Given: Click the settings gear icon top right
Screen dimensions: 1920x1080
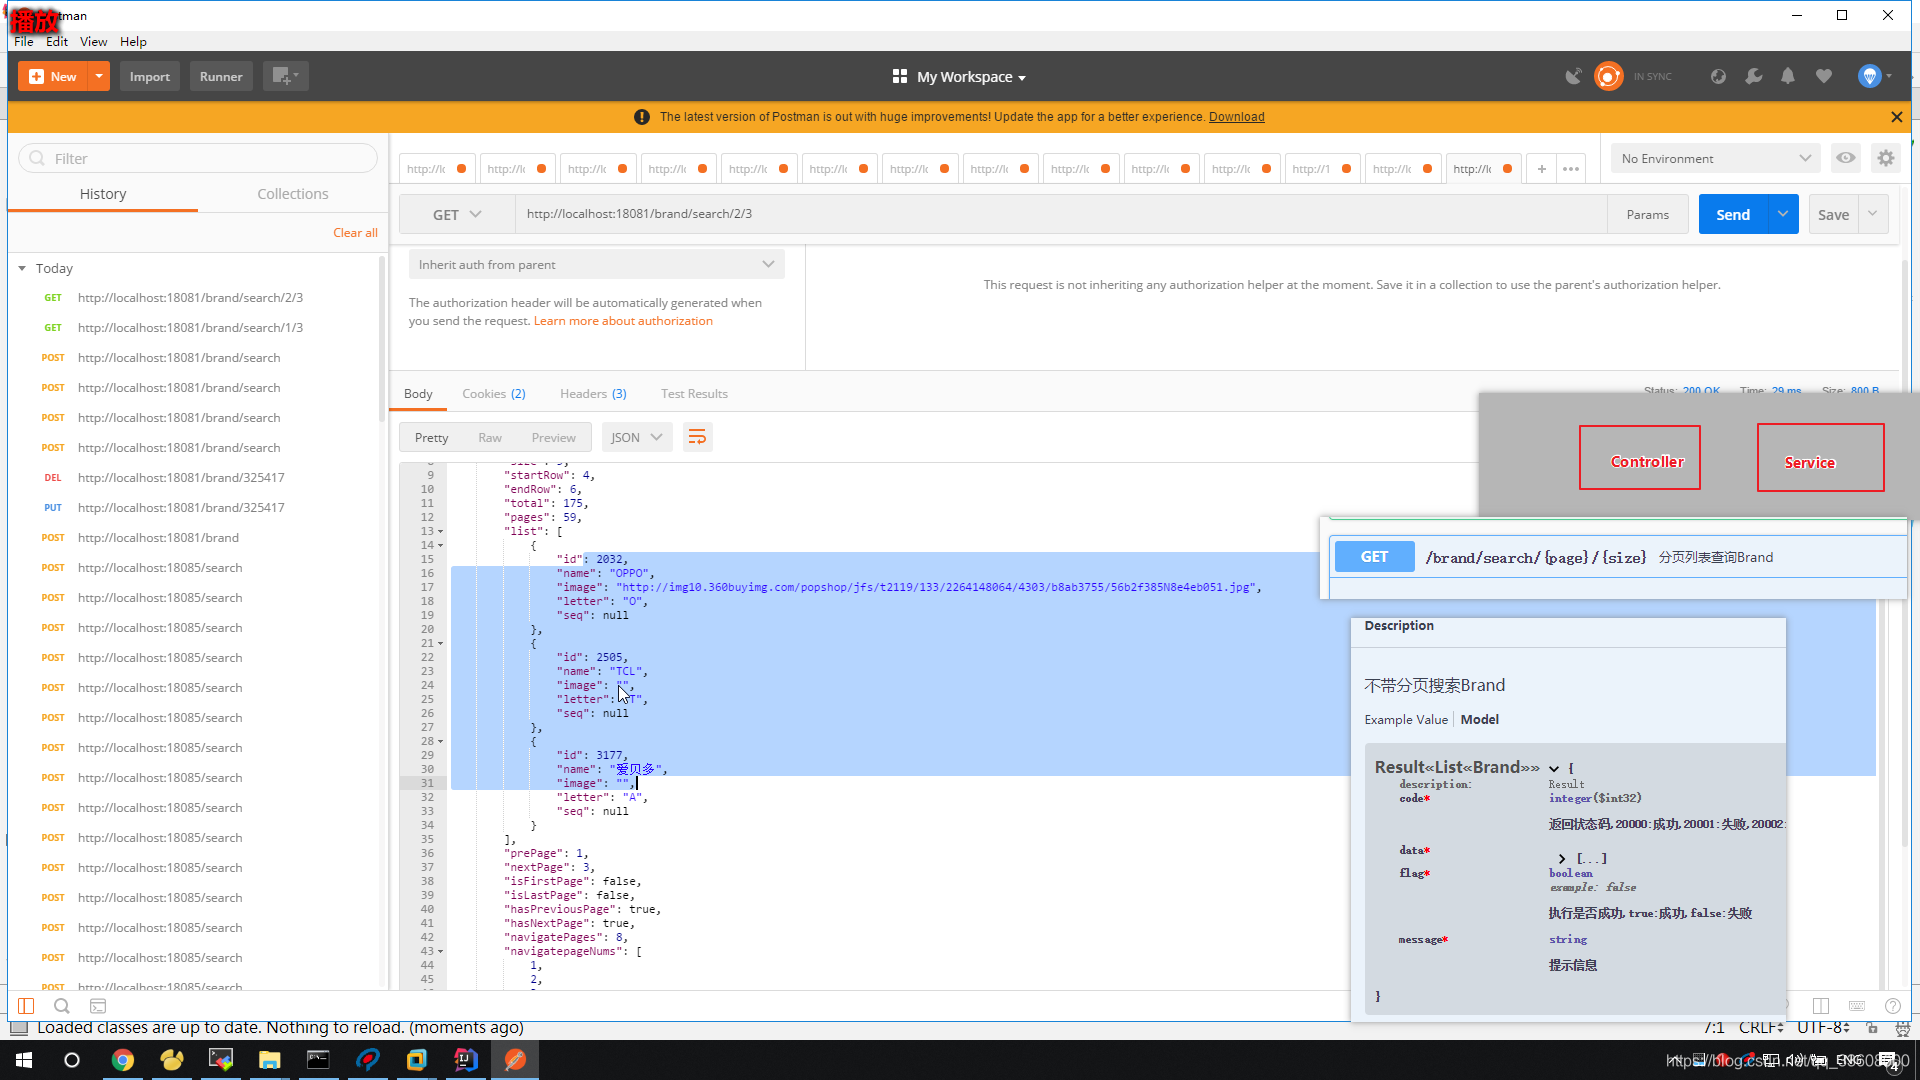Looking at the screenshot, I should click(1886, 157).
